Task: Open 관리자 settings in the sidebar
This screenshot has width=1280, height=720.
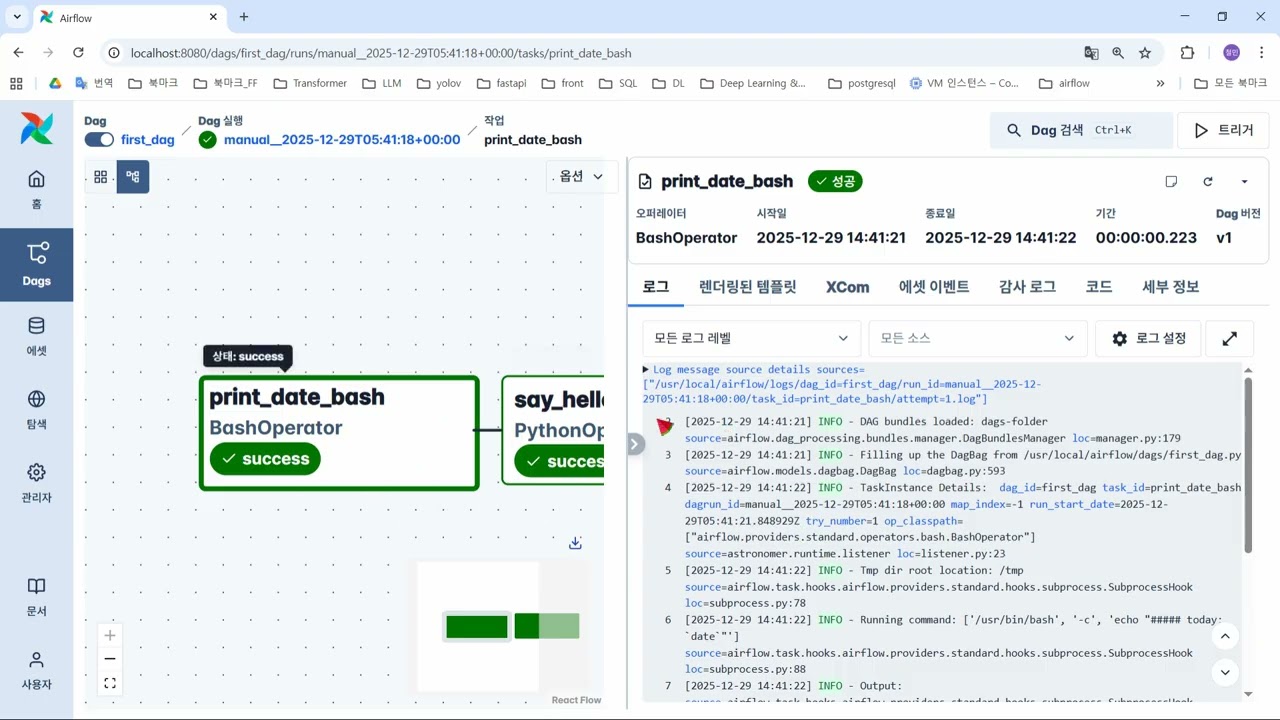Action: (x=36, y=482)
